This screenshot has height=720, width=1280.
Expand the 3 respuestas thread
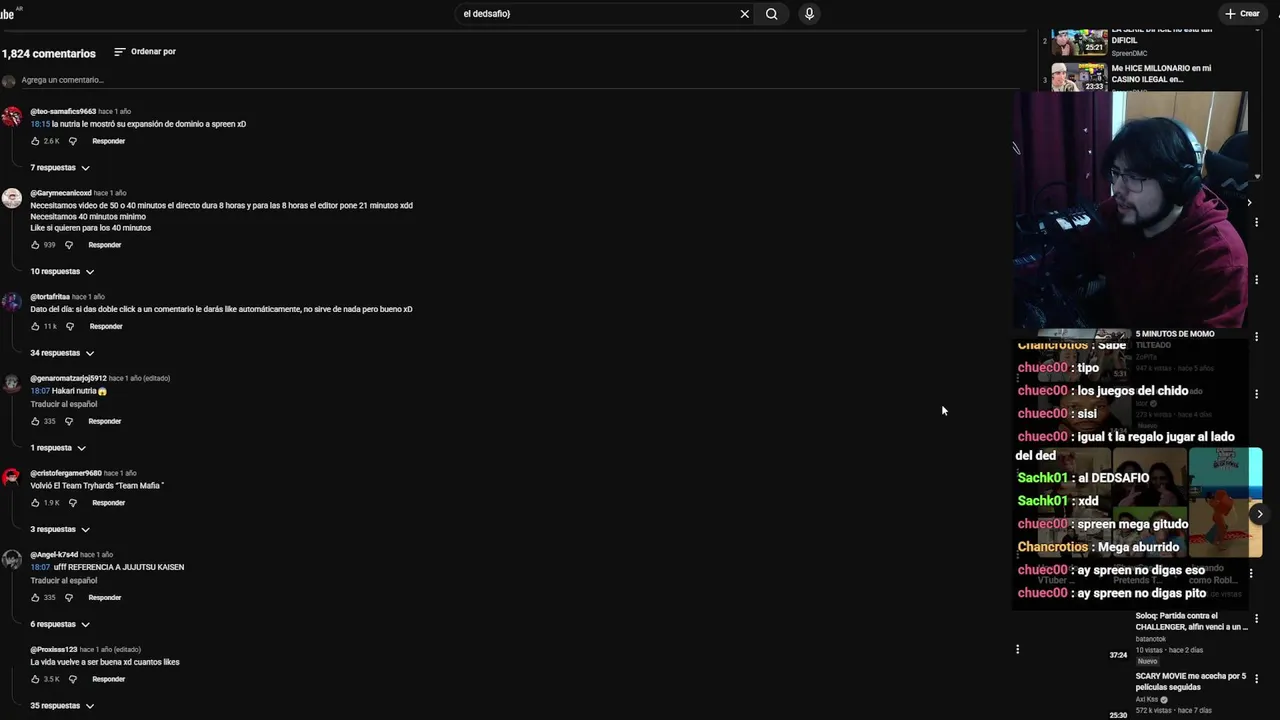click(60, 530)
